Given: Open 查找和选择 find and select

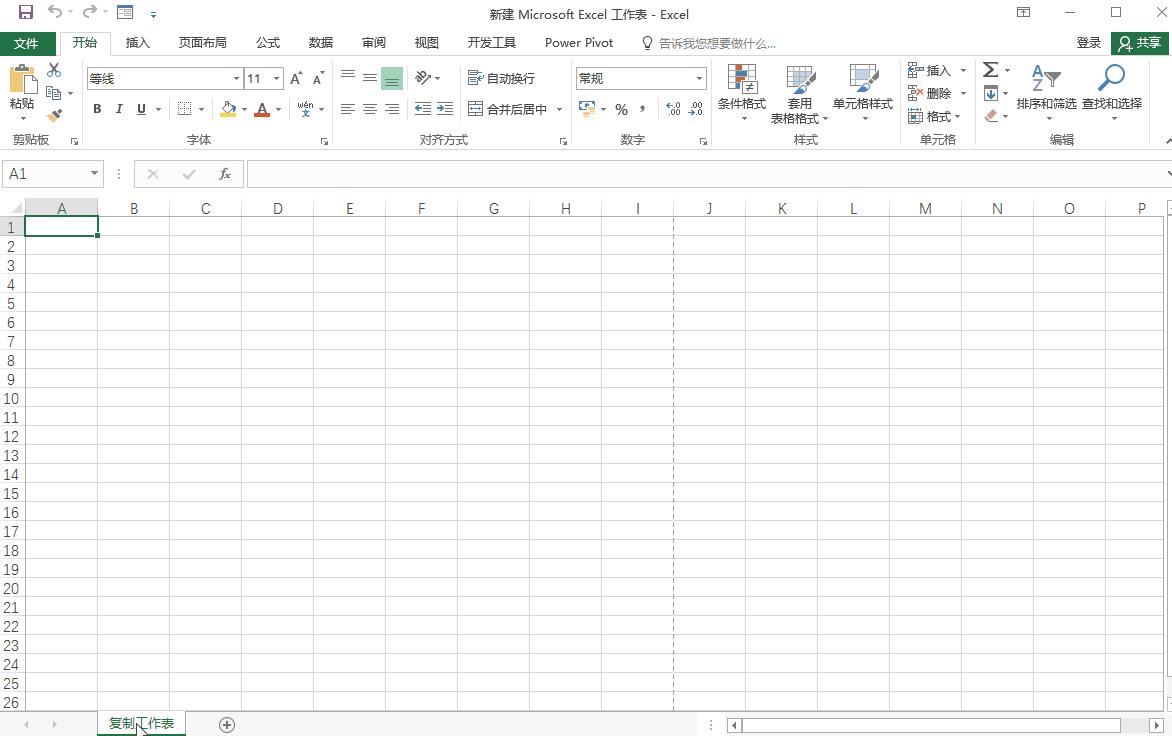Looking at the screenshot, I should (x=1112, y=93).
